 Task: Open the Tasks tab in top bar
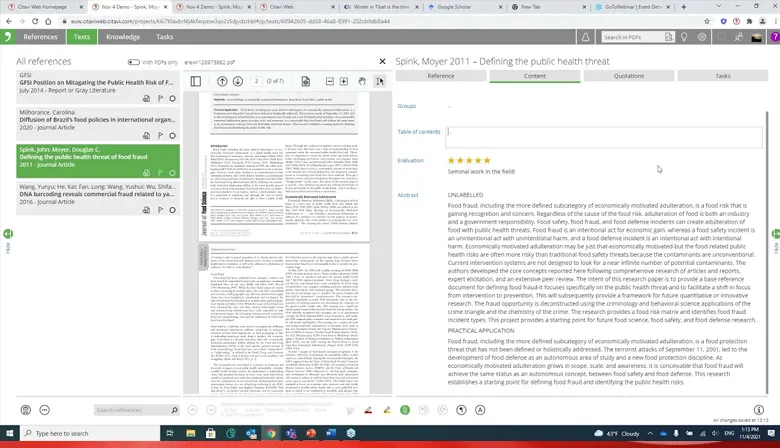coord(165,37)
